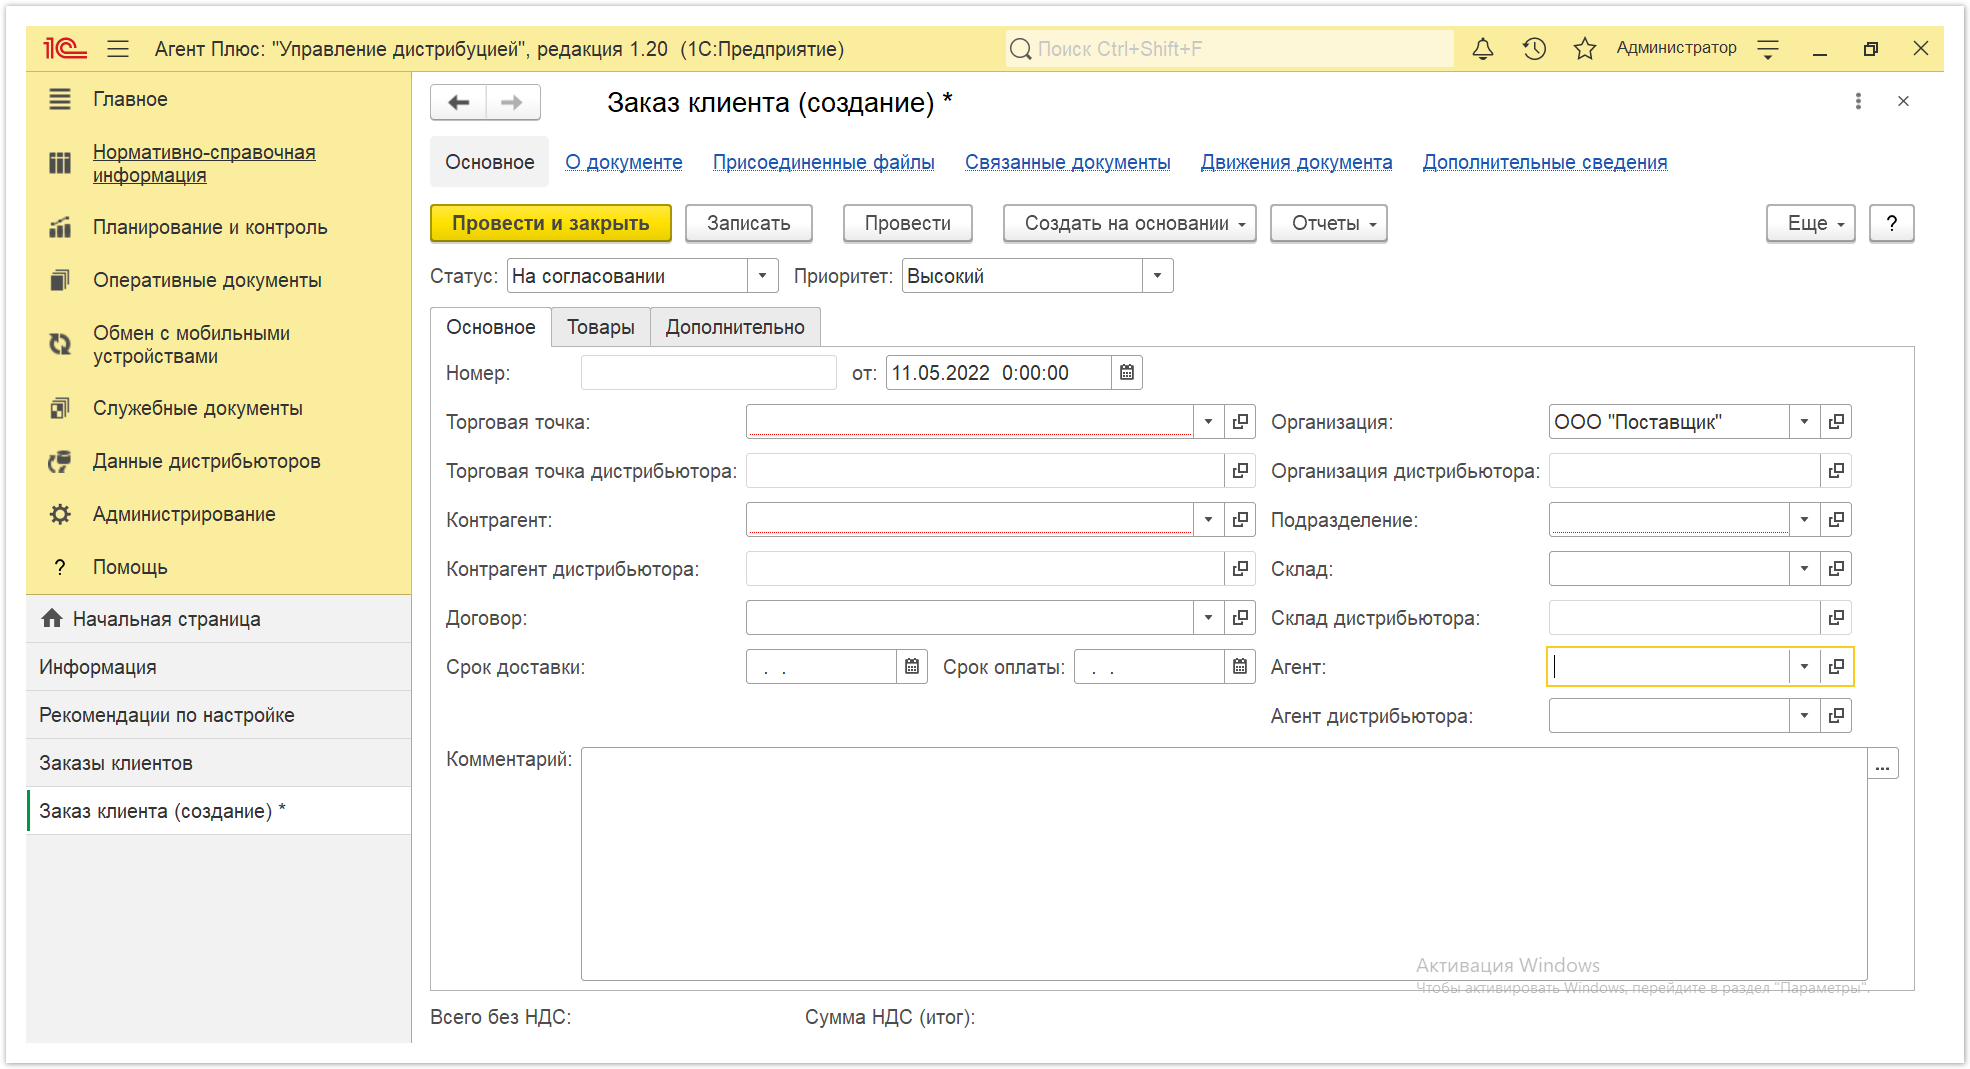Expand the Приоритет dropdown
Screen dimensions: 1970x1069
(x=1157, y=276)
